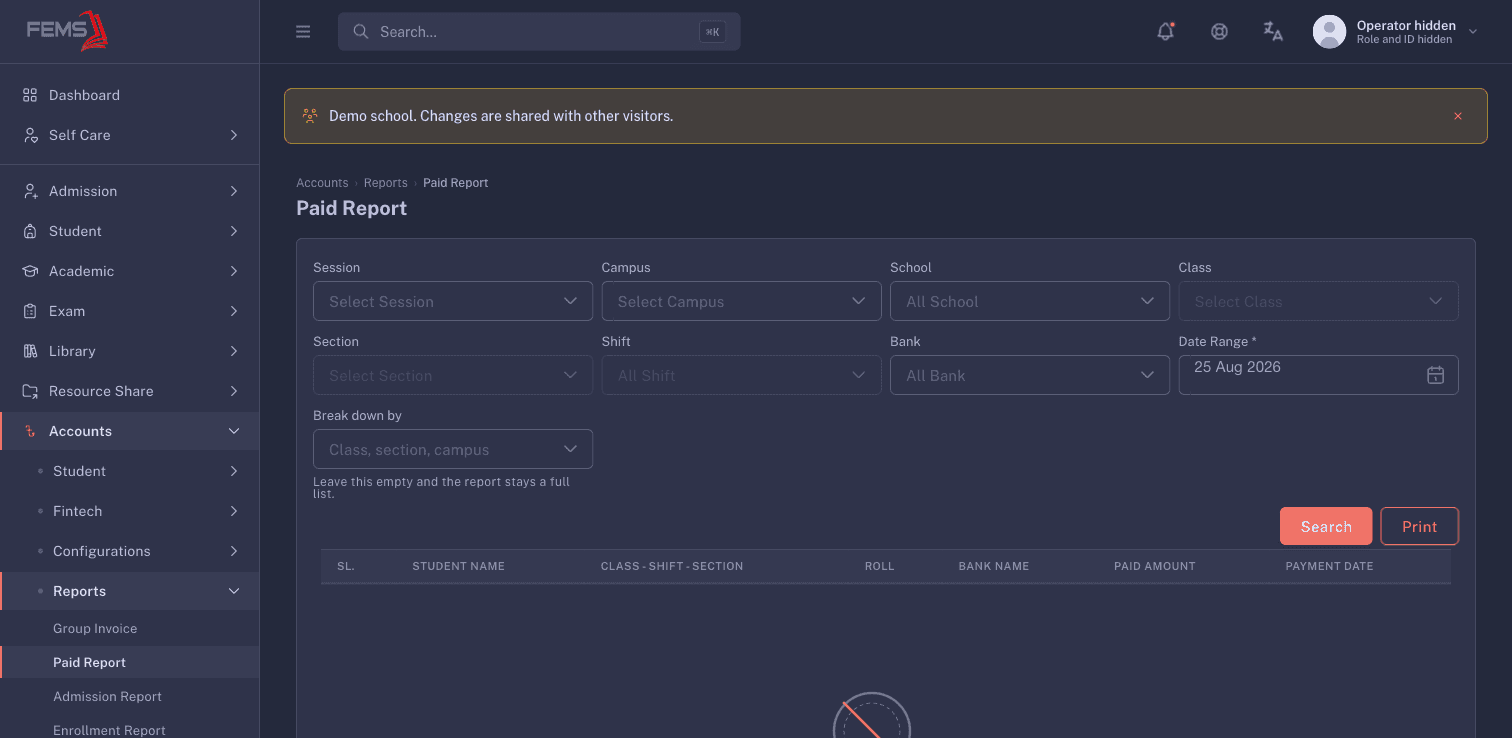The height and width of the screenshot is (738, 1512).
Task: Click the Accounts currency icon
Action: click(30, 431)
